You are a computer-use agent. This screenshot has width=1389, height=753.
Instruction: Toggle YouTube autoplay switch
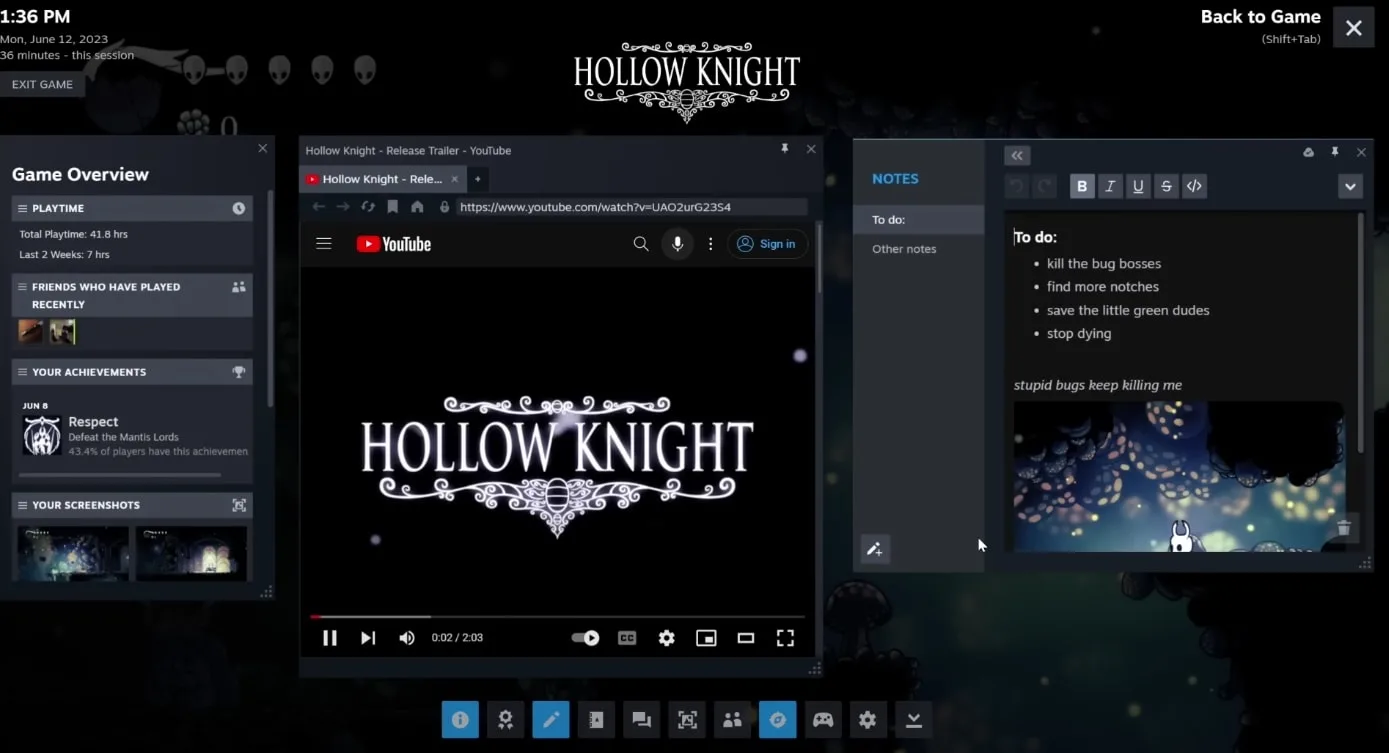(x=585, y=638)
